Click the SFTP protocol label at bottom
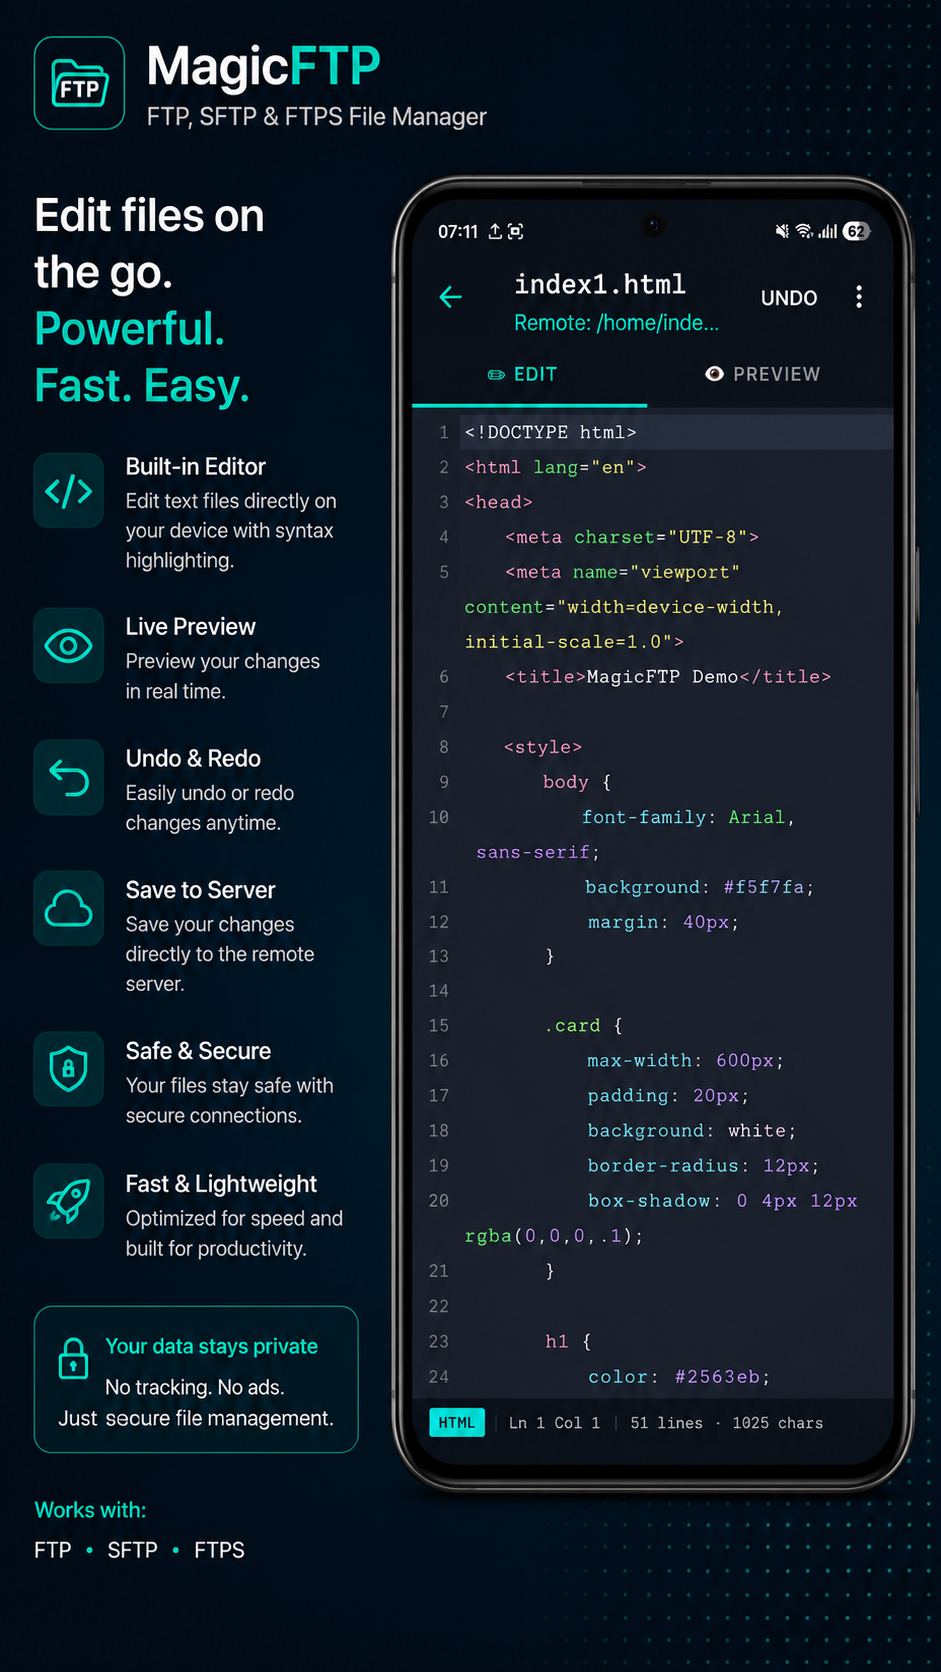The height and width of the screenshot is (1672, 941). pyautogui.click(x=133, y=1550)
